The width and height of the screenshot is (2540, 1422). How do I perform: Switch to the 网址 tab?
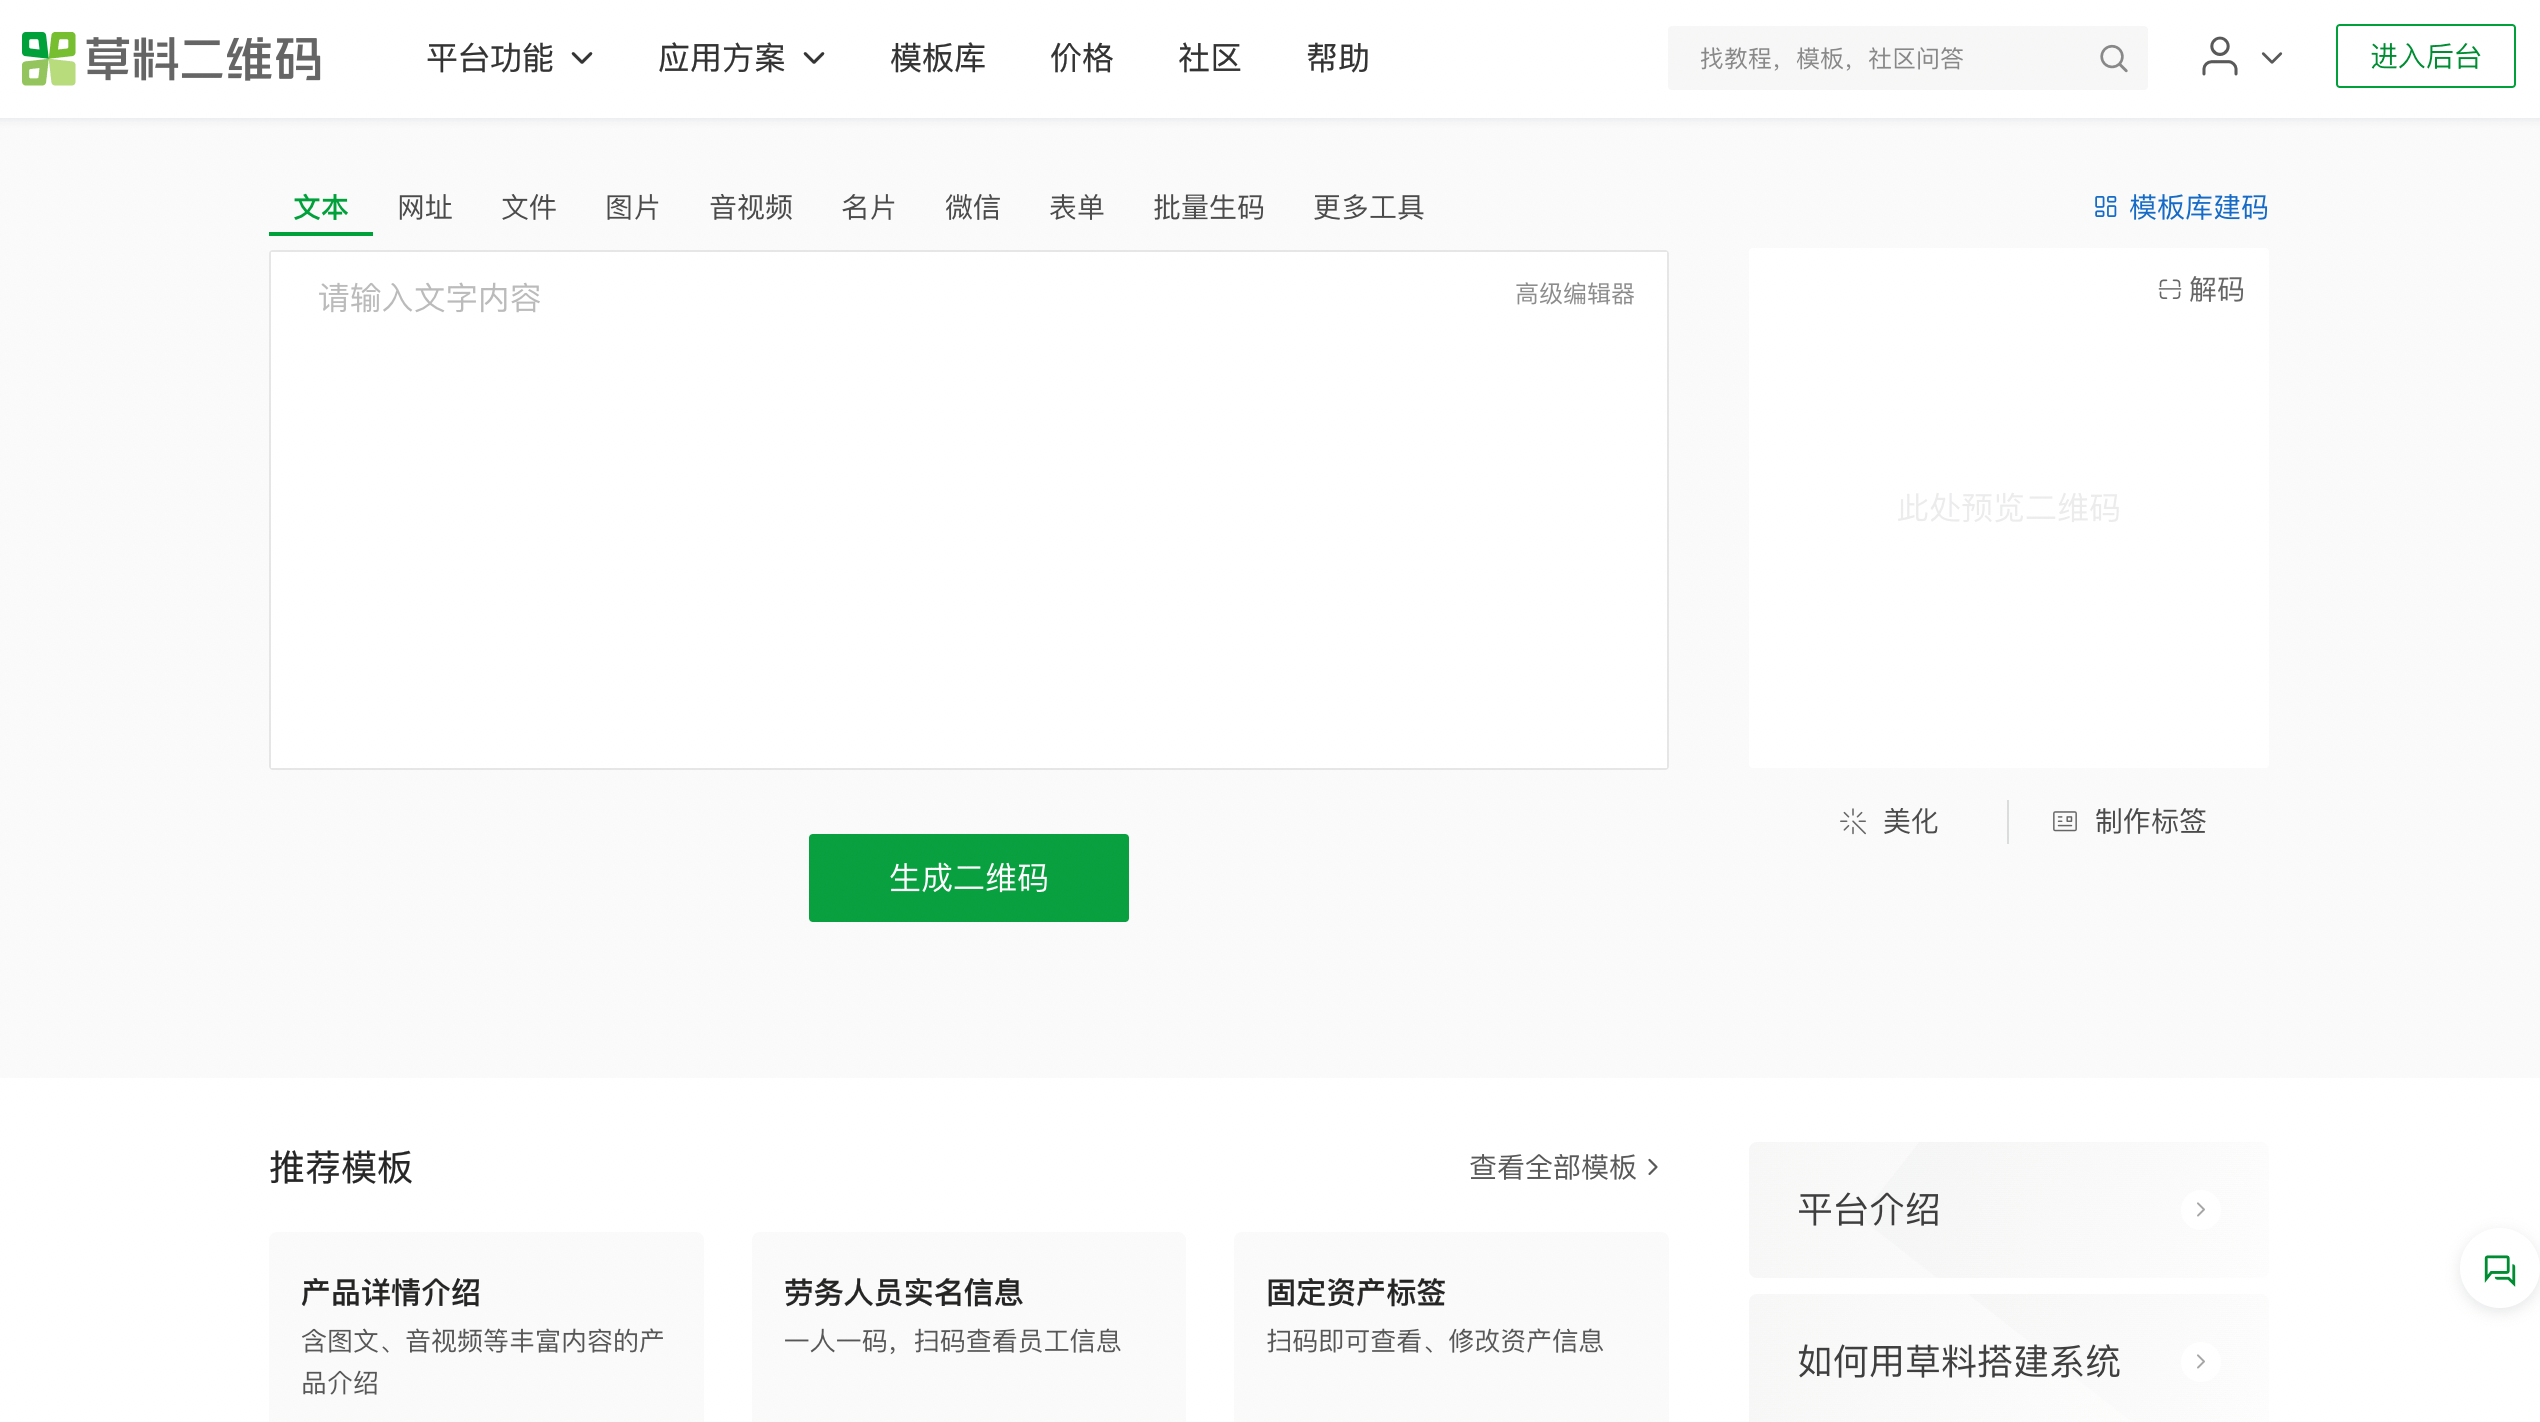coord(425,207)
